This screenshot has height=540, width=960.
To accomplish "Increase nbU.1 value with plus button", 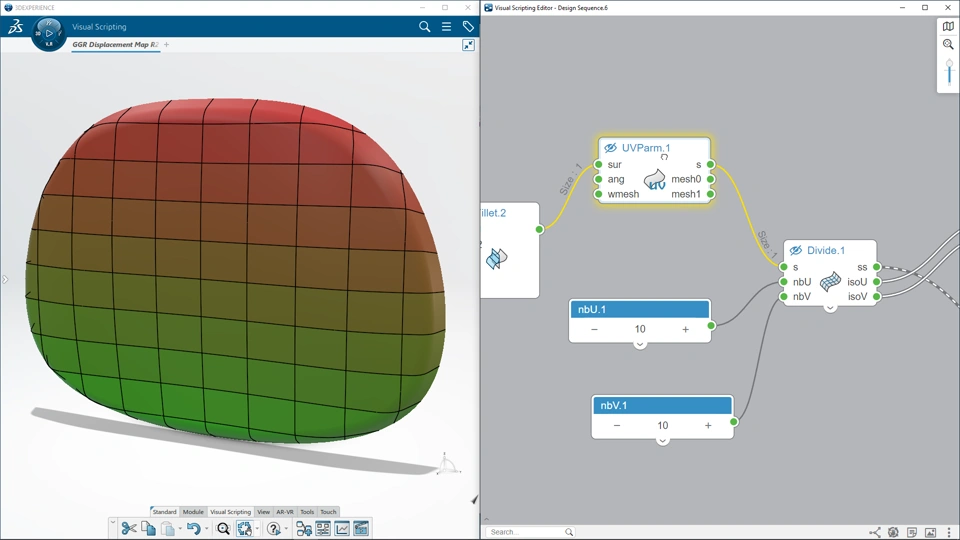I will point(685,329).
